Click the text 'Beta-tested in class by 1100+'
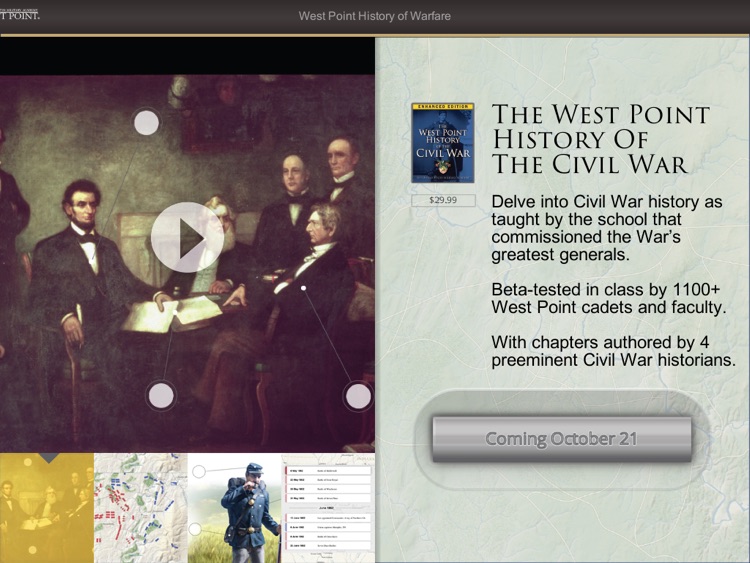 pos(606,289)
